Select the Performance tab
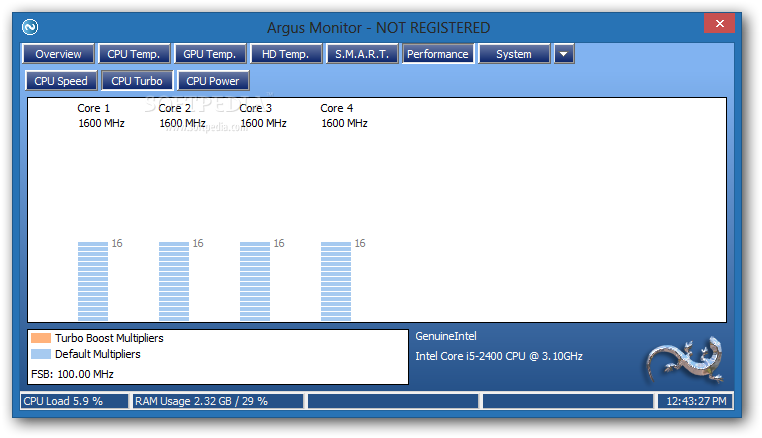Viewport: 762px width, 438px height. click(438, 54)
